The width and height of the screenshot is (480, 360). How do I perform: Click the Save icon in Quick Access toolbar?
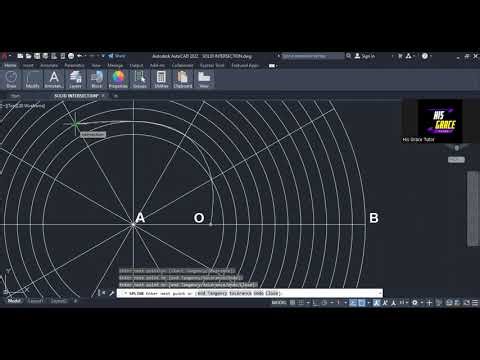tap(37, 56)
